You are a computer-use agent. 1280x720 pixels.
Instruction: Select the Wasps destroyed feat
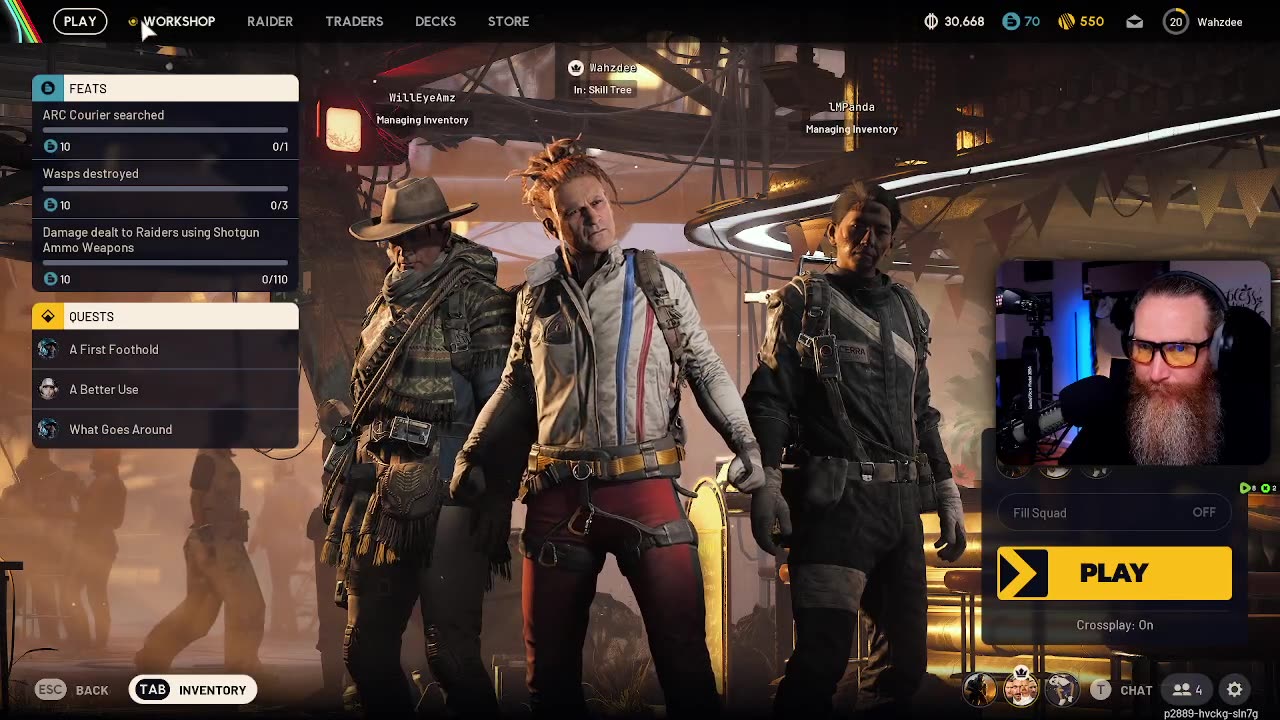(165, 189)
